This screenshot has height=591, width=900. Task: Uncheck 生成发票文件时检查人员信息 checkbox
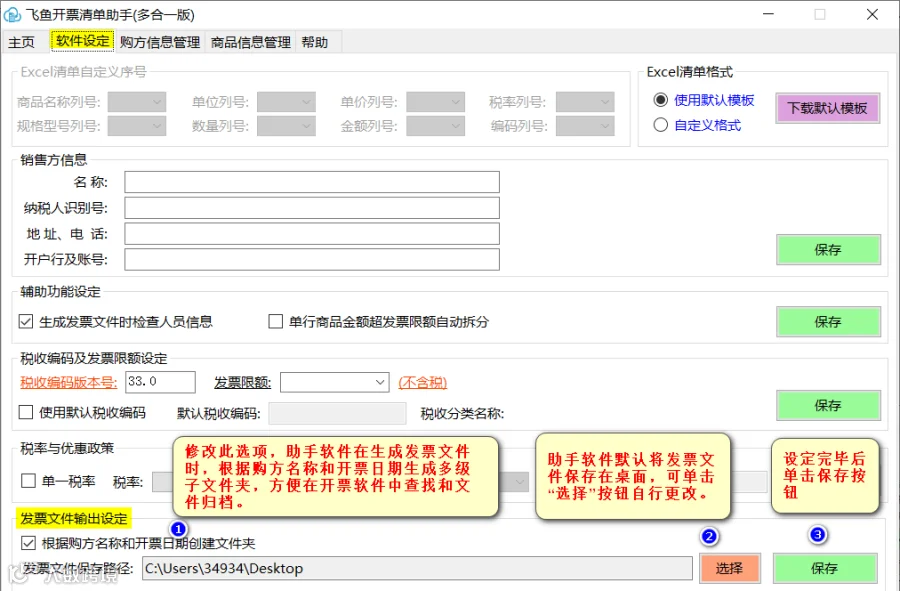pyautogui.click(x=26, y=321)
